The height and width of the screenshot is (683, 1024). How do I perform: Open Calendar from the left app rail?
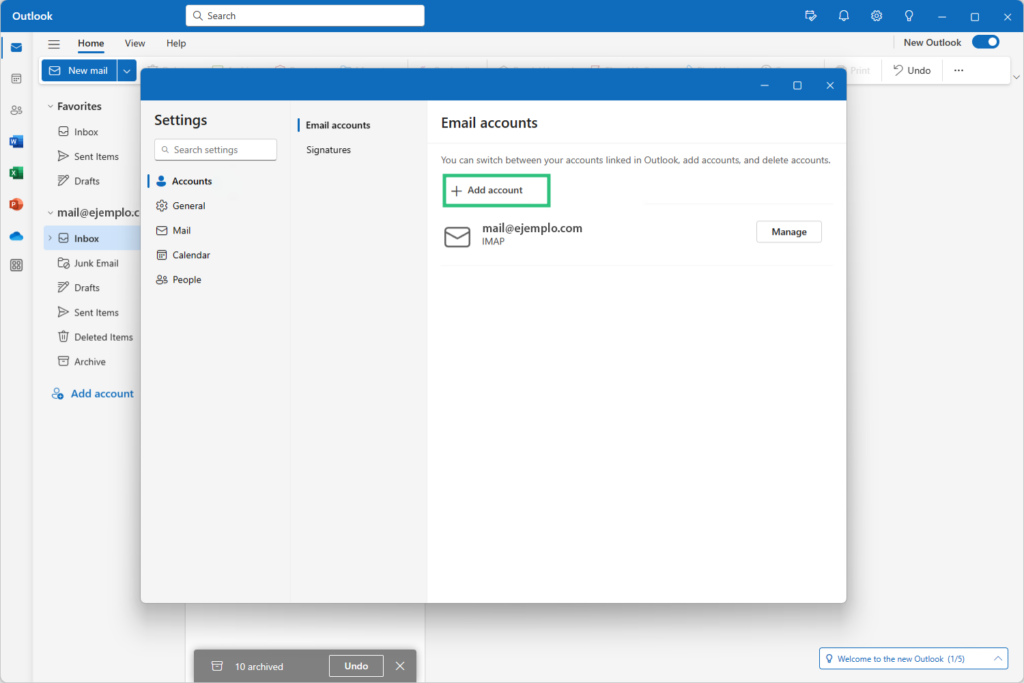click(16, 79)
